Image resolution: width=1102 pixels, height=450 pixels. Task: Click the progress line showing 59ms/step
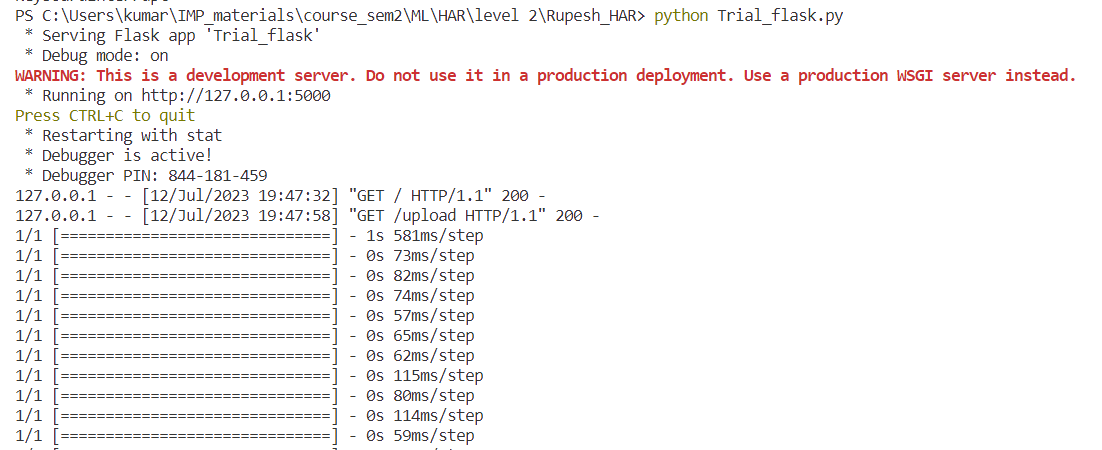(245, 436)
